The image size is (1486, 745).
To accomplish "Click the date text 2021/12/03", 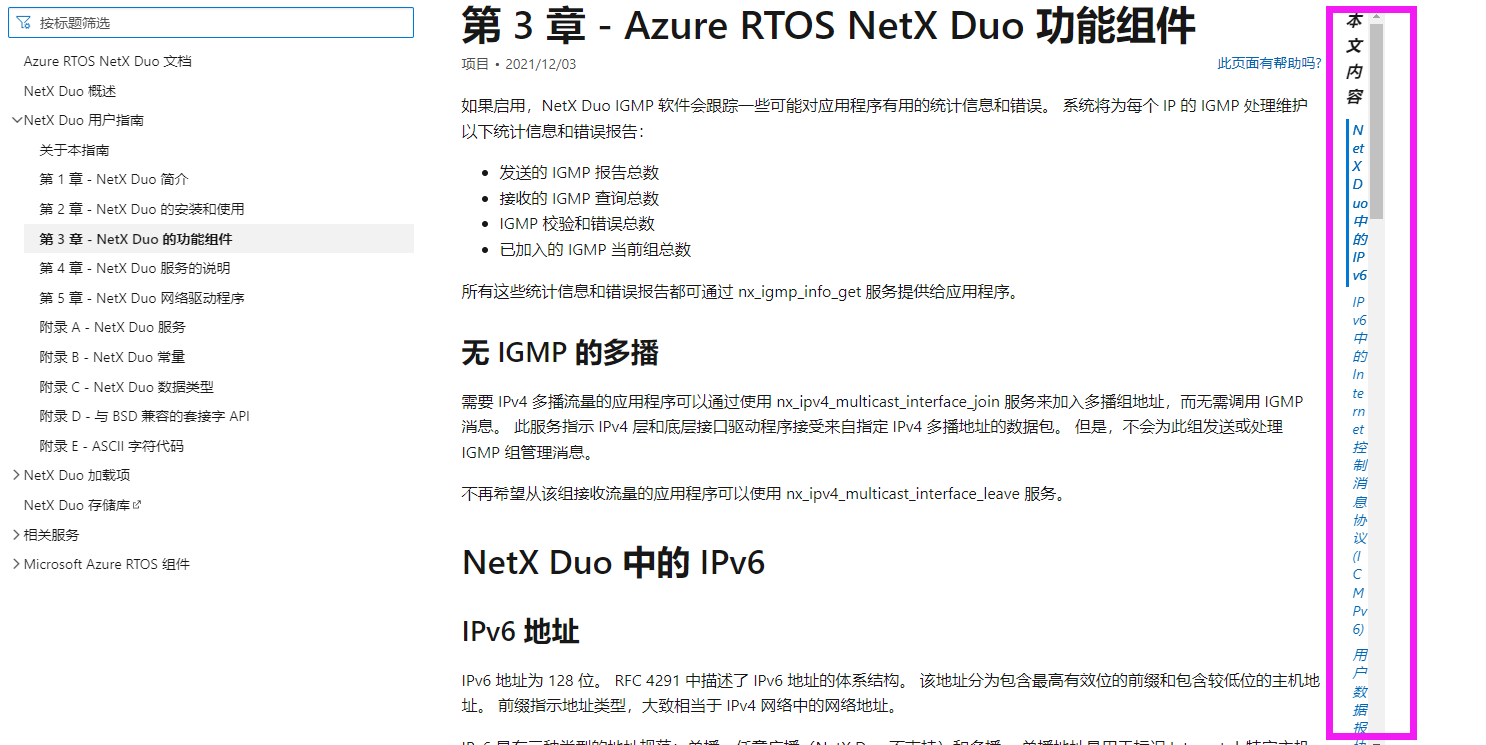I will pyautogui.click(x=541, y=64).
